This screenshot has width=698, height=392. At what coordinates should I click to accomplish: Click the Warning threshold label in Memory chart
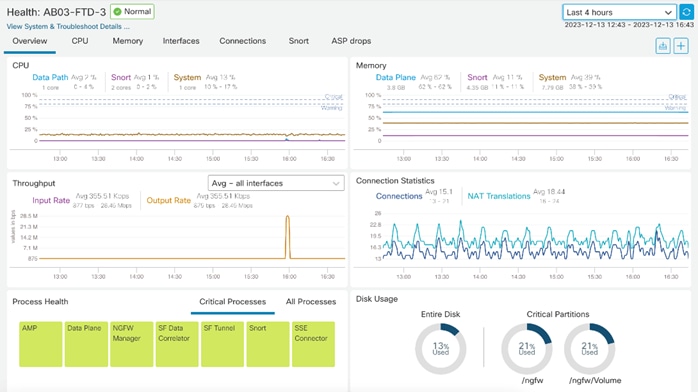pyautogui.click(x=675, y=108)
